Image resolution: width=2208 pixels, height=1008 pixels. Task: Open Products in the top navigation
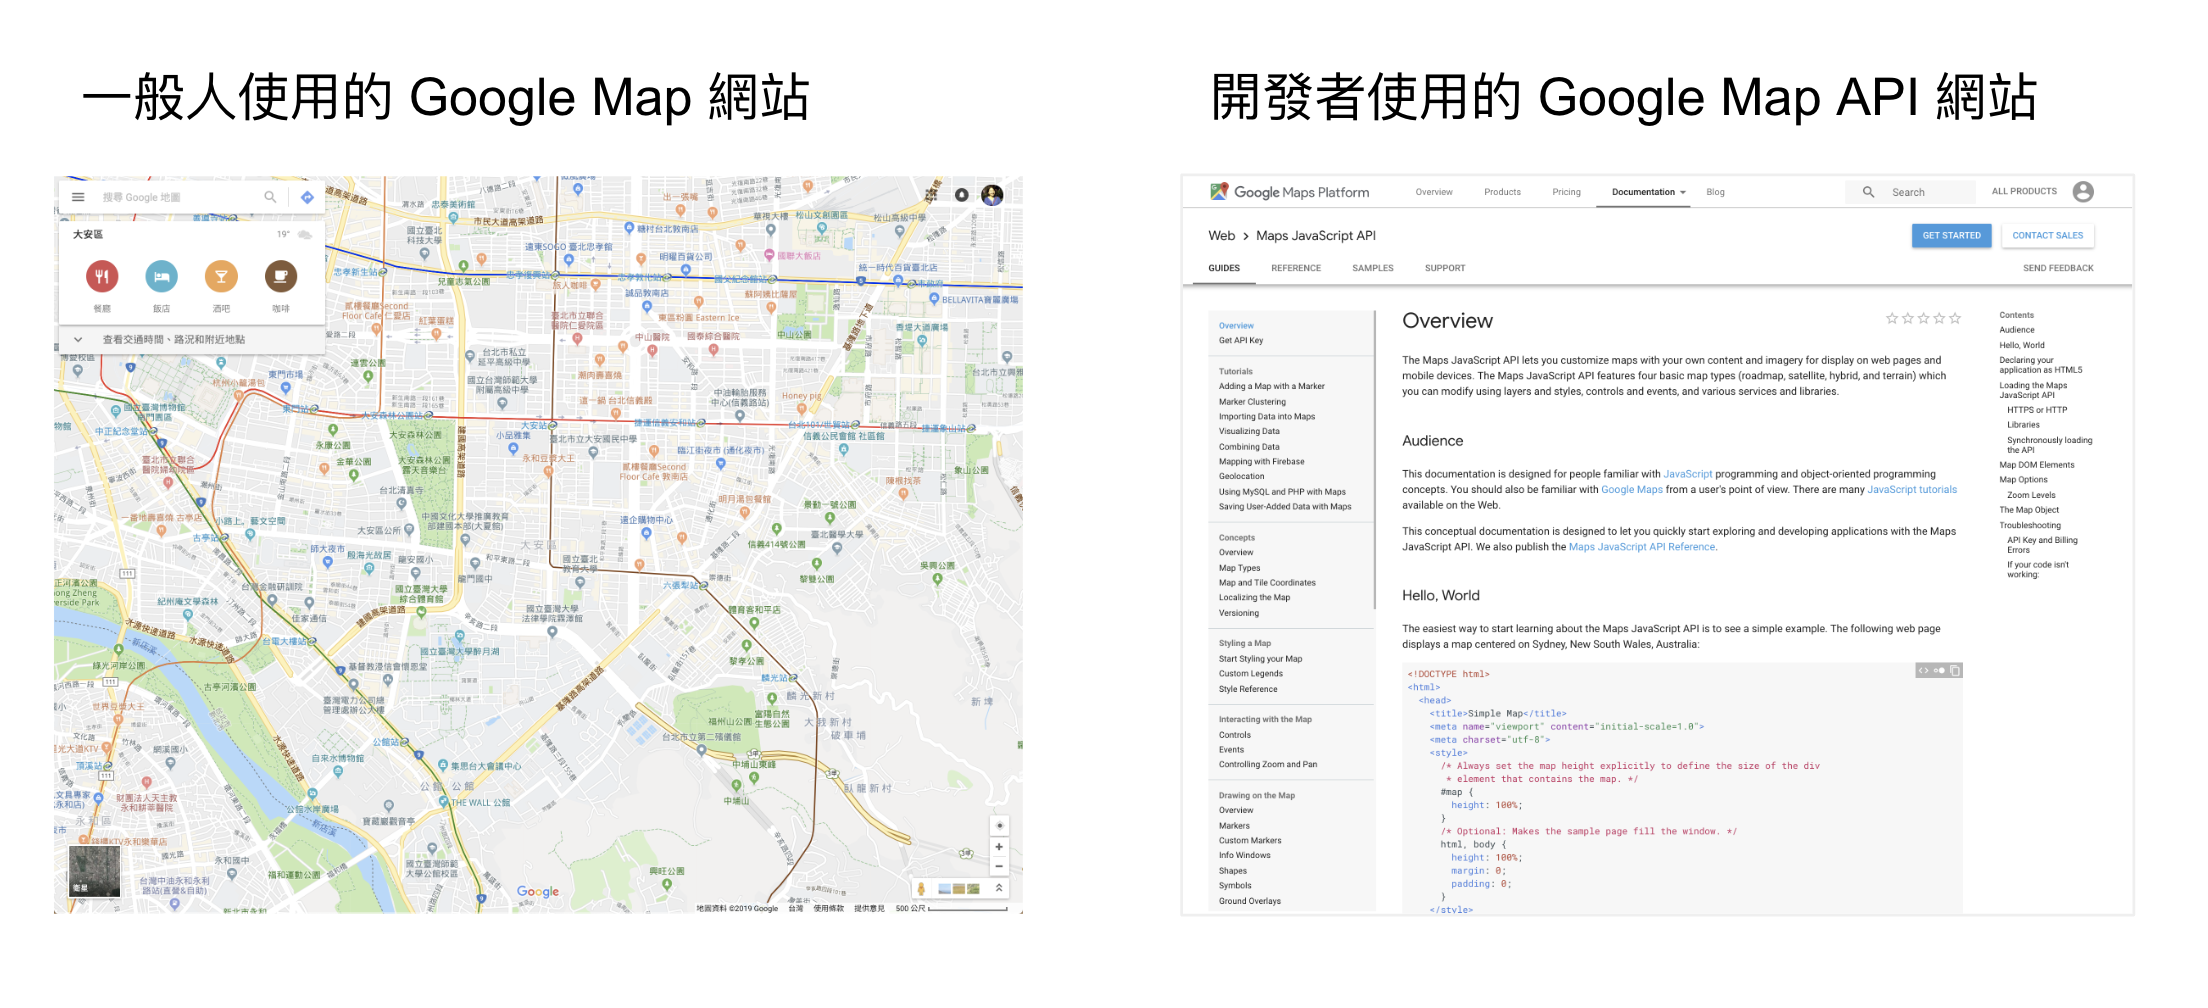point(1502,192)
